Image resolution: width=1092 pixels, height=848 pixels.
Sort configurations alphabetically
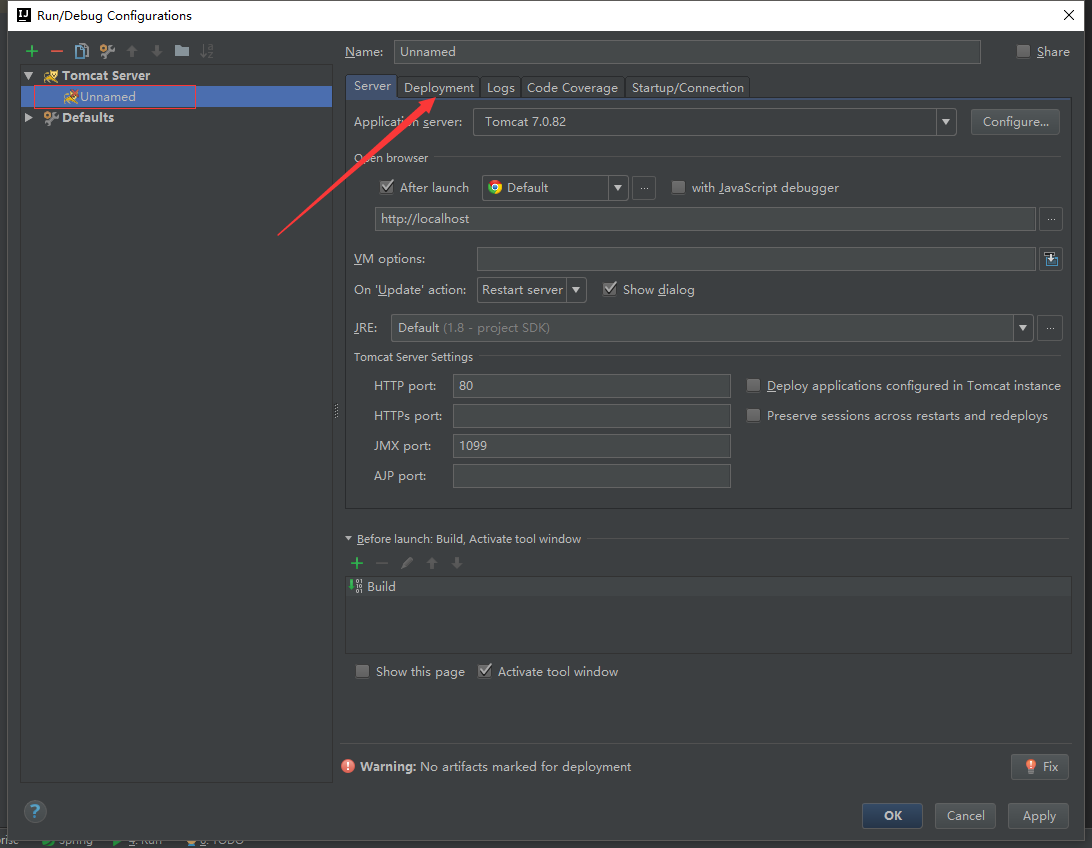(x=207, y=51)
